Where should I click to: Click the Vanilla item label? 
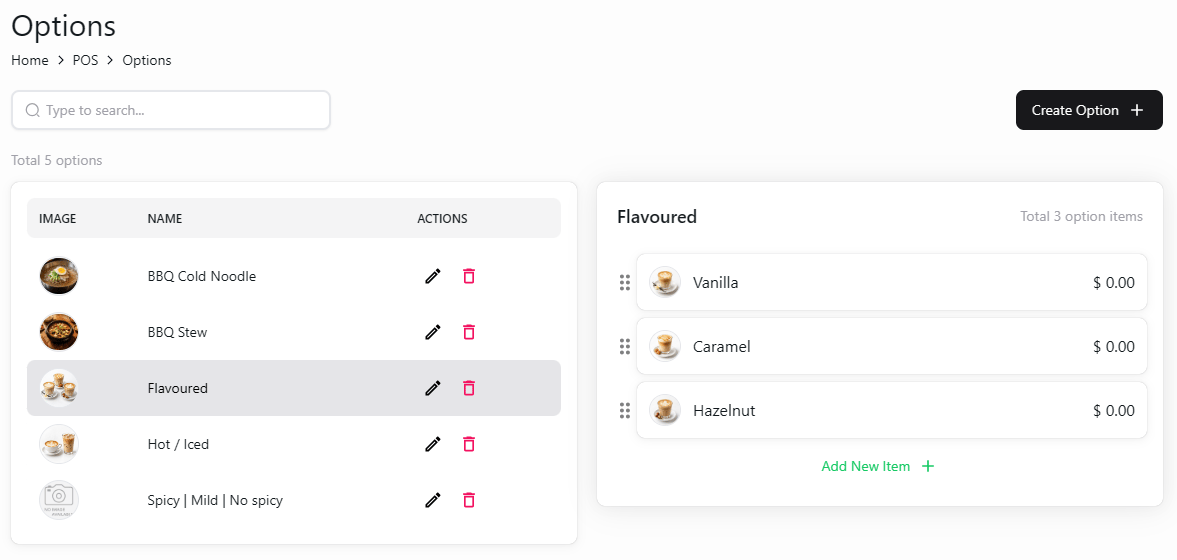pyautogui.click(x=715, y=283)
